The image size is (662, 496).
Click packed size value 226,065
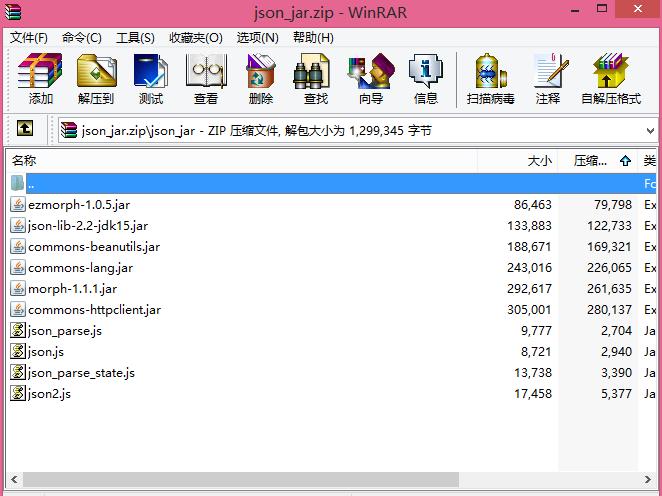tap(609, 268)
